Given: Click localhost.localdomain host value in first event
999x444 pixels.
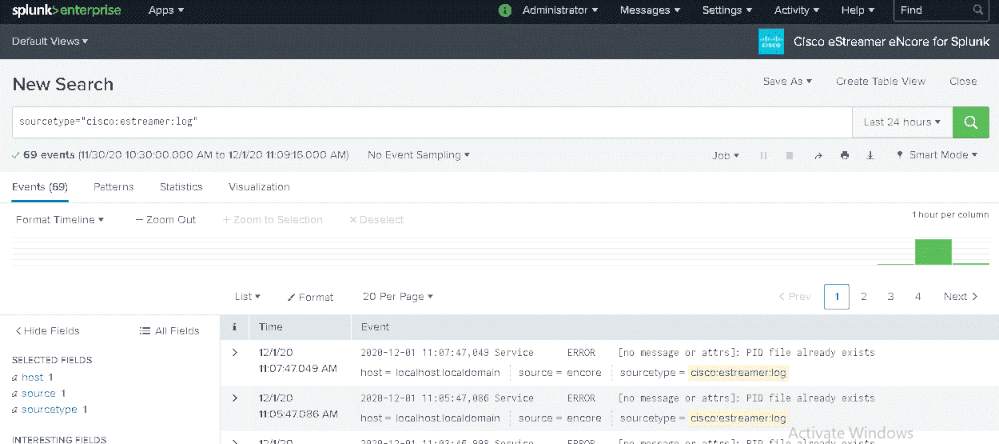Looking at the screenshot, I should coord(447,372).
